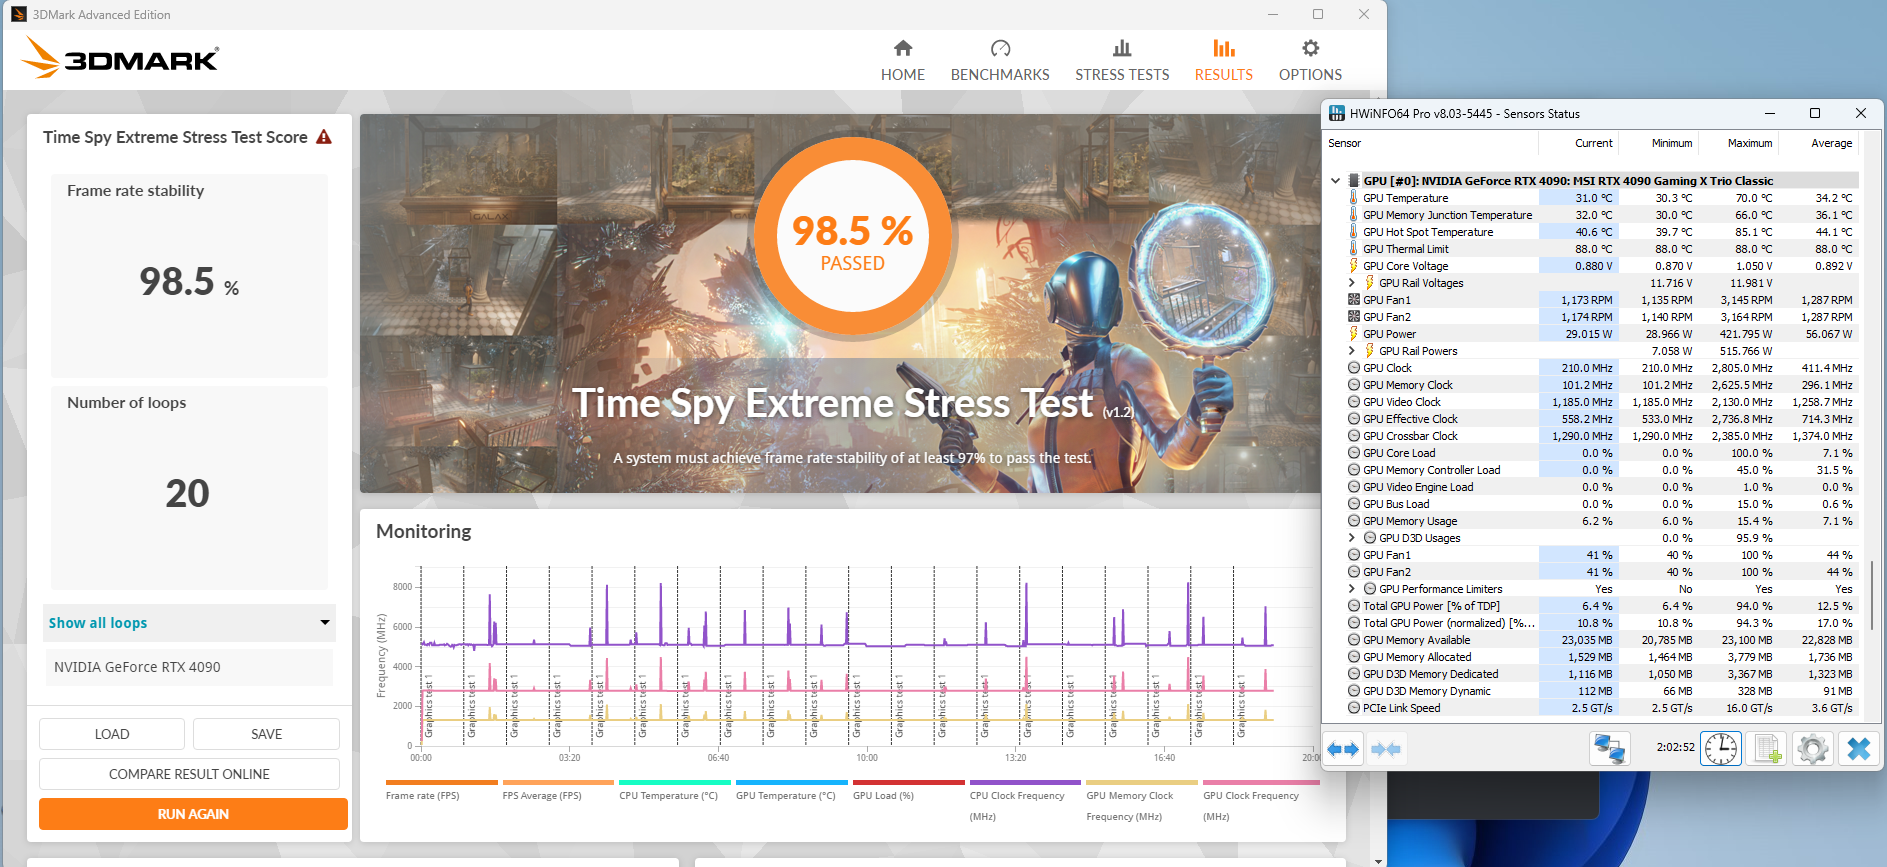Screen dimensions: 1887x867
Task: Expand the GPU Performance Limiters row
Action: [x=1352, y=589]
